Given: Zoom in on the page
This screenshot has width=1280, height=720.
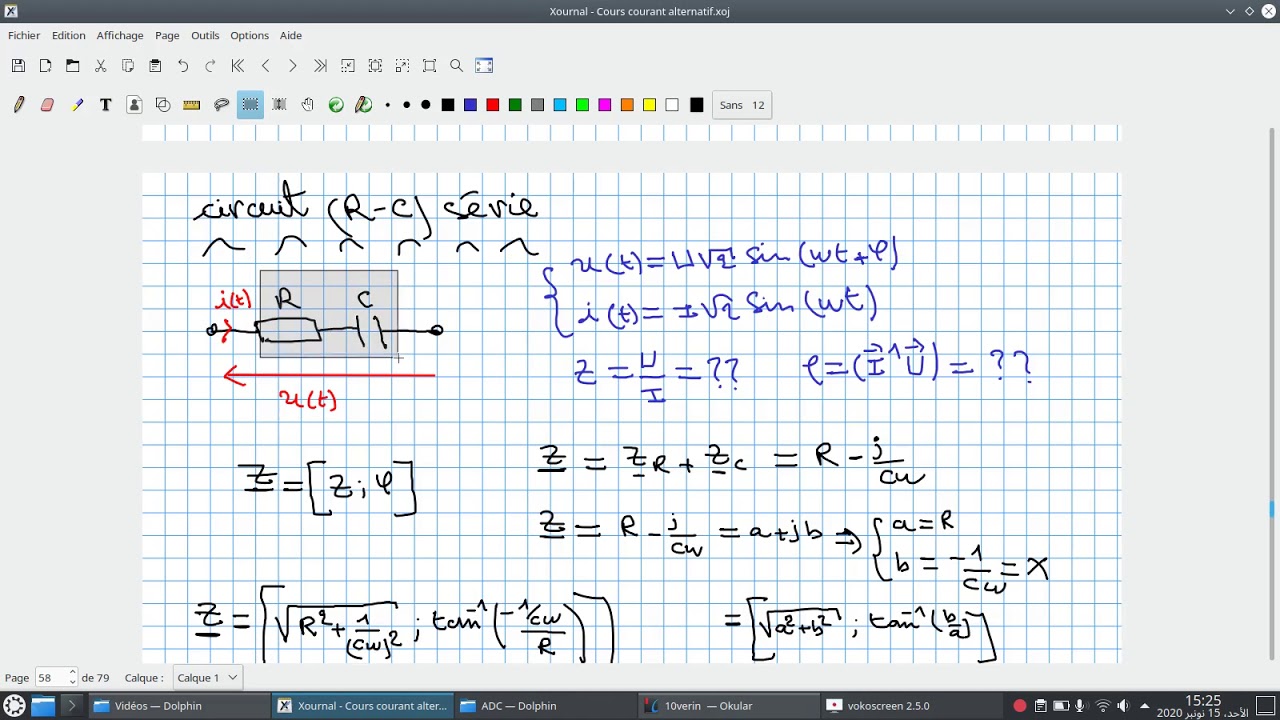Looking at the screenshot, I should 402,66.
